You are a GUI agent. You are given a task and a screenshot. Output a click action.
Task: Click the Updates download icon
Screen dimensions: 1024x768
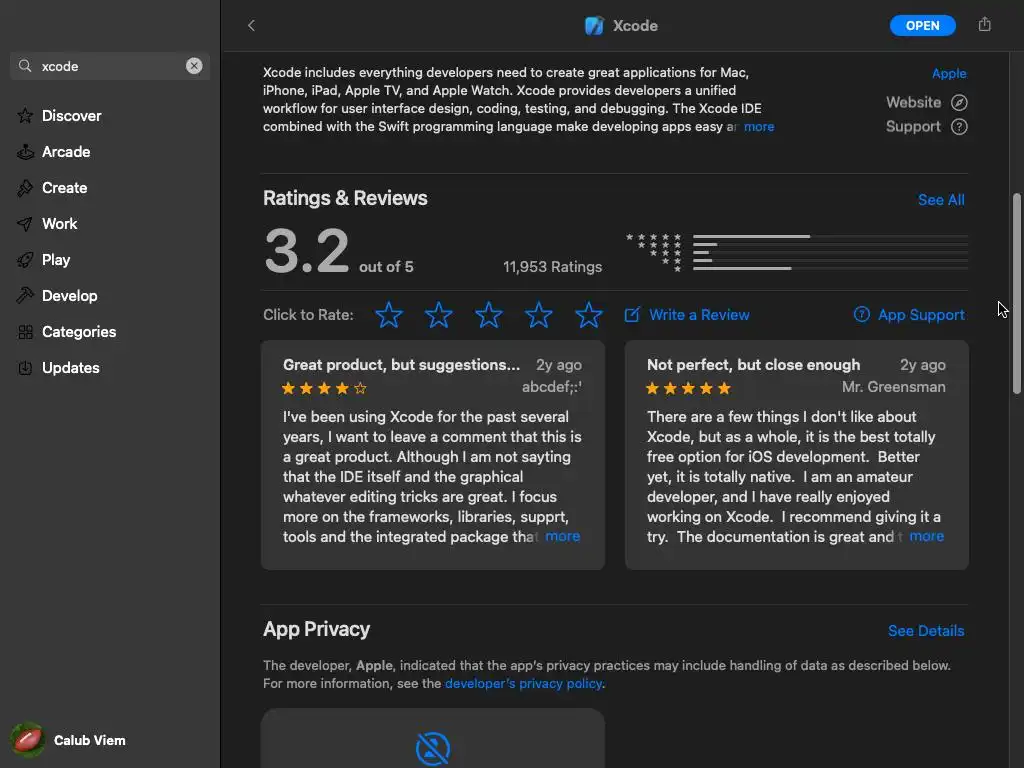(25, 368)
